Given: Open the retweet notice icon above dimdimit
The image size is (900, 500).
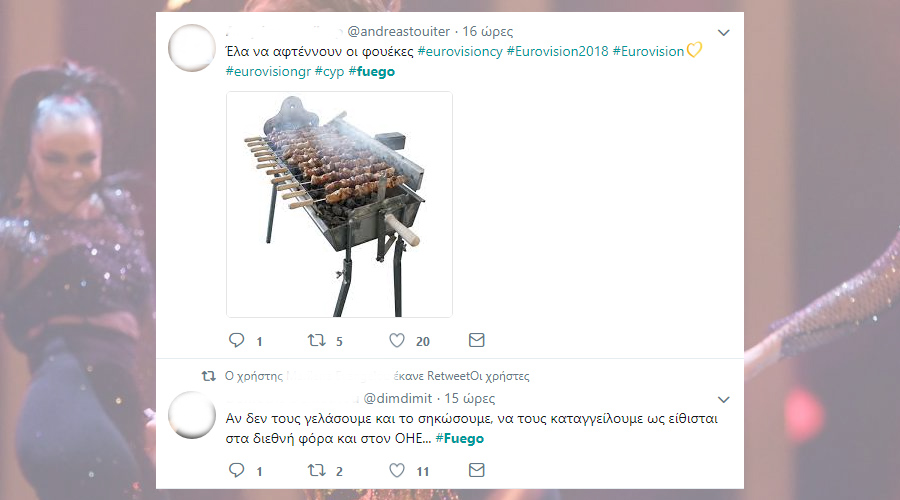Looking at the screenshot, I should click(208, 376).
